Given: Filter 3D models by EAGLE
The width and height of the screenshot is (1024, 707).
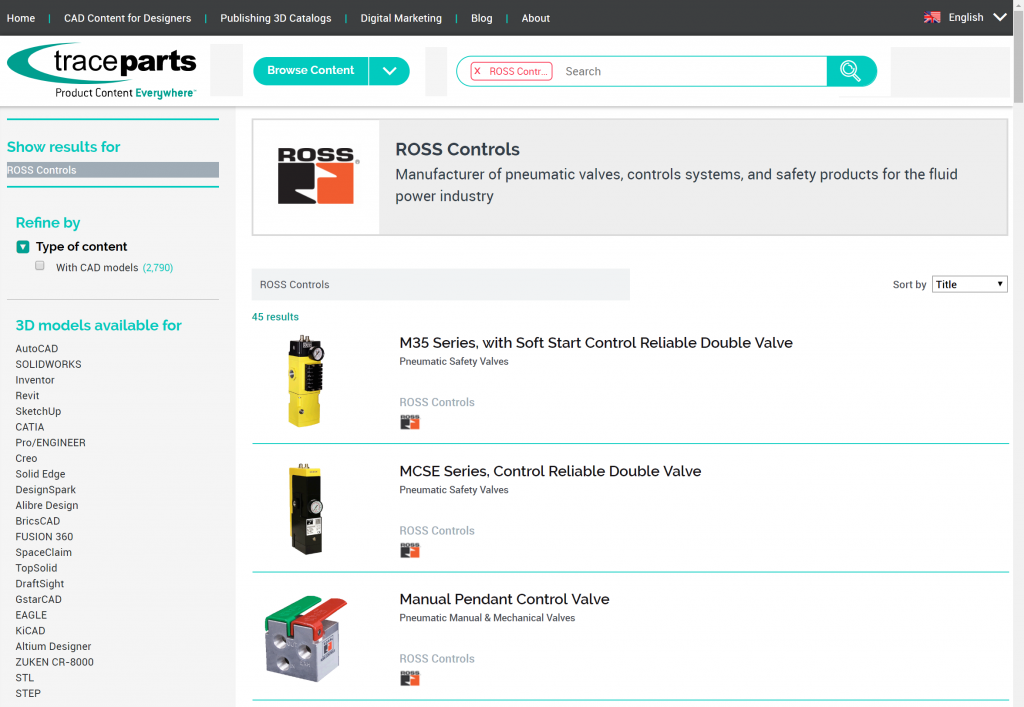Looking at the screenshot, I should pos(31,615).
